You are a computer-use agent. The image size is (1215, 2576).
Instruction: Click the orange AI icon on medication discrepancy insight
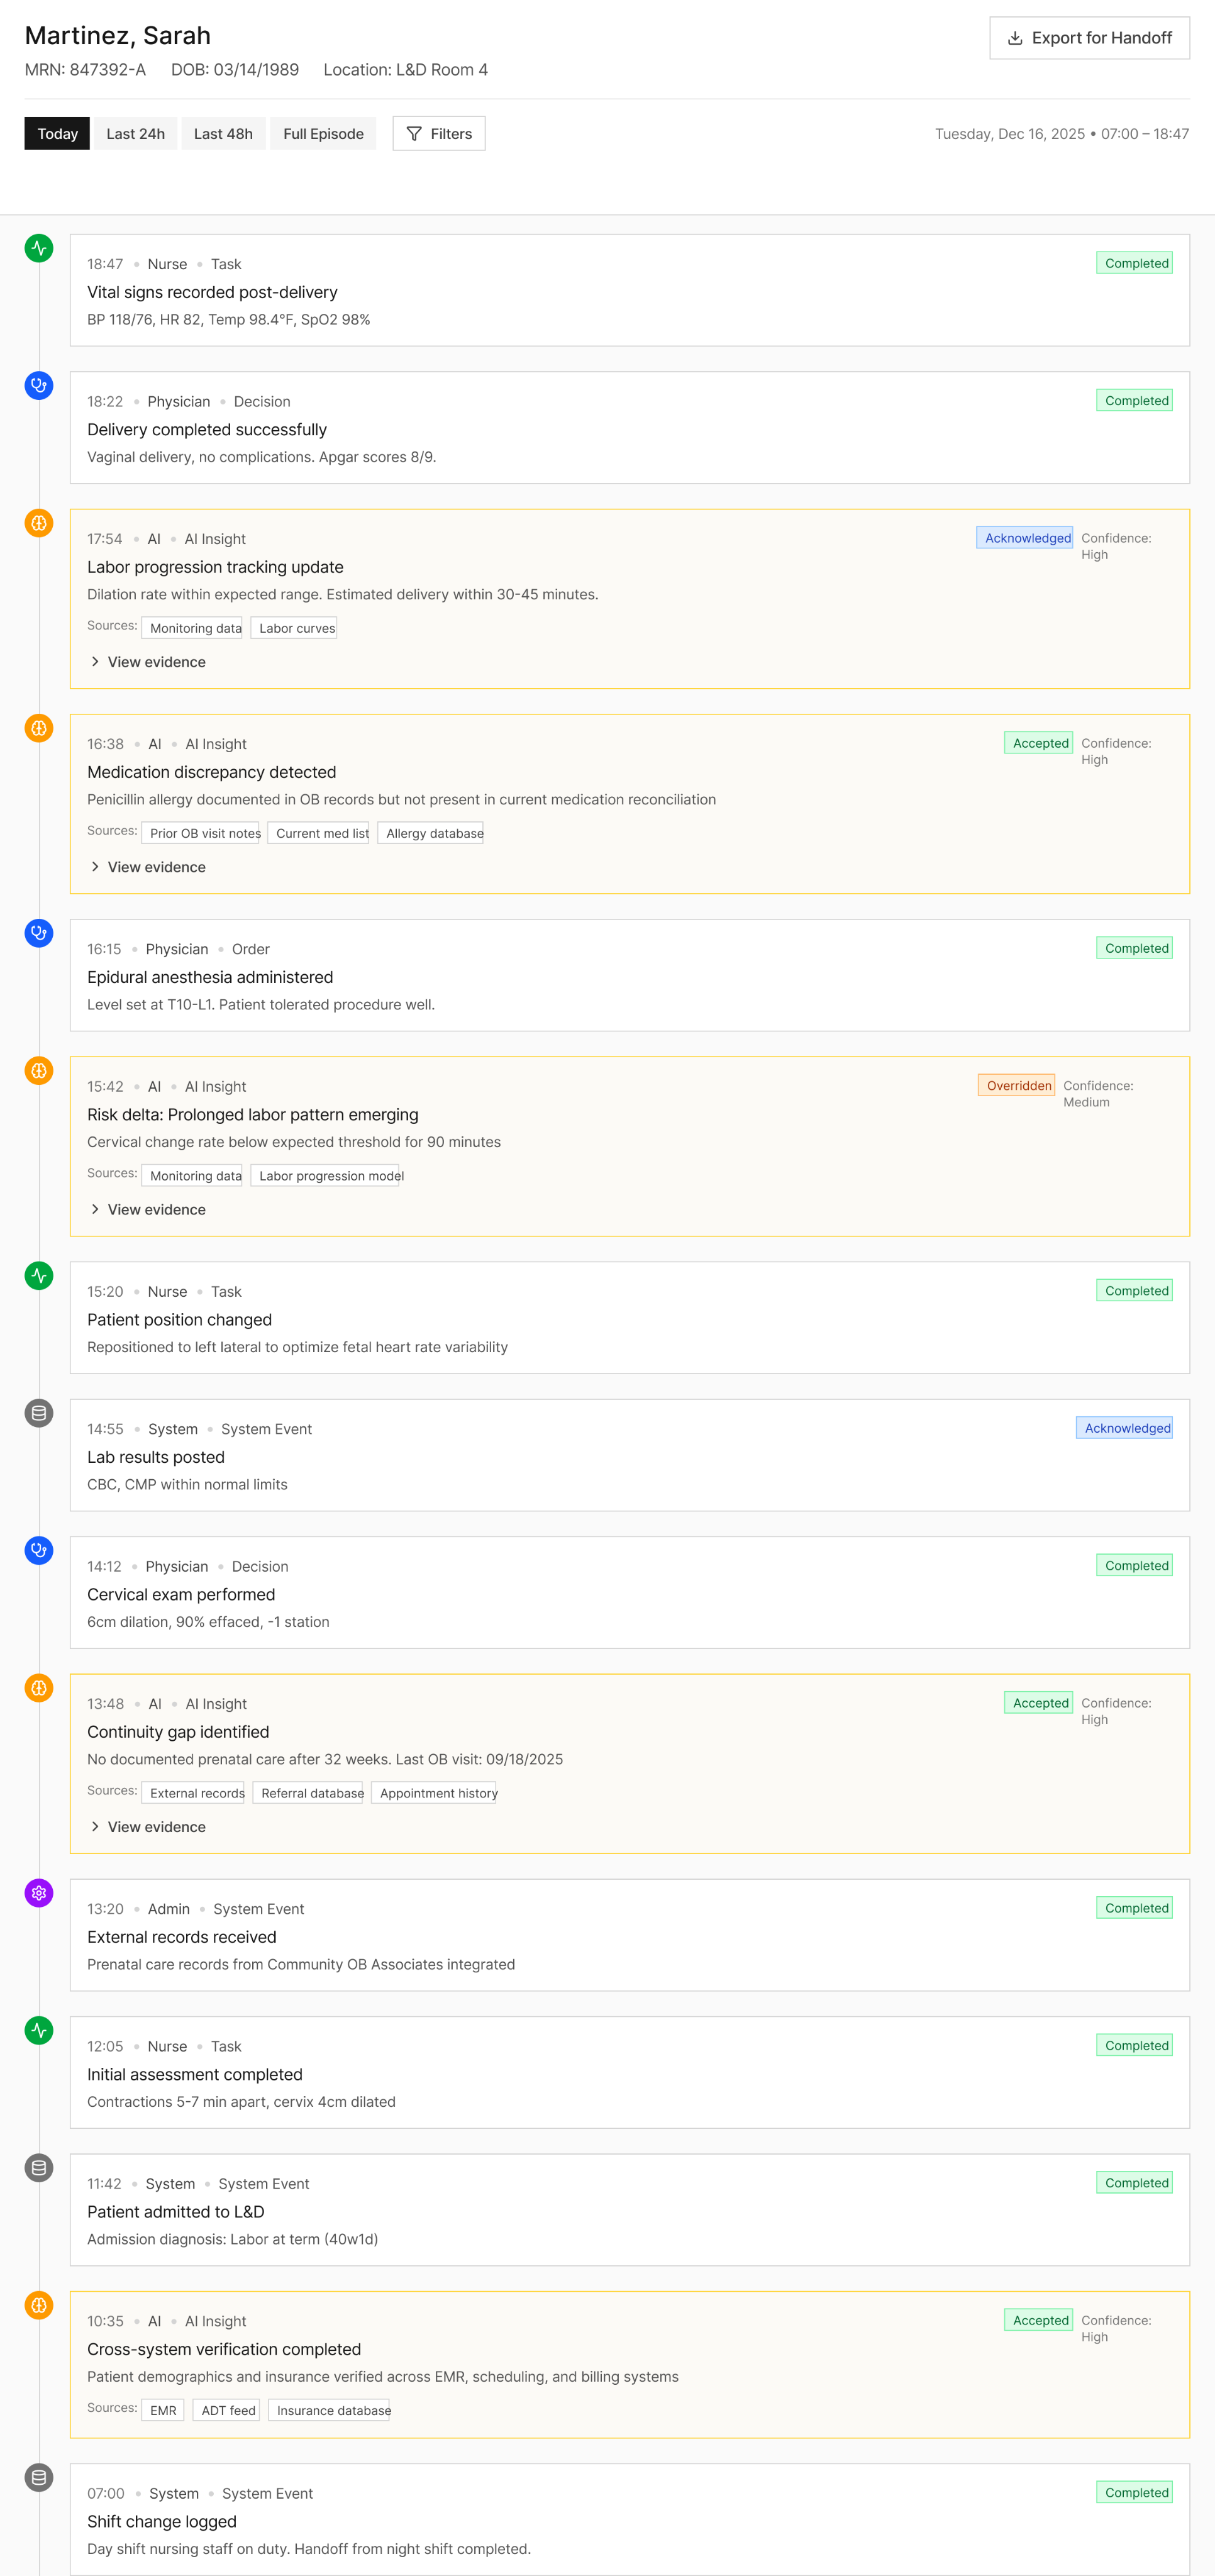coord(38,728)
